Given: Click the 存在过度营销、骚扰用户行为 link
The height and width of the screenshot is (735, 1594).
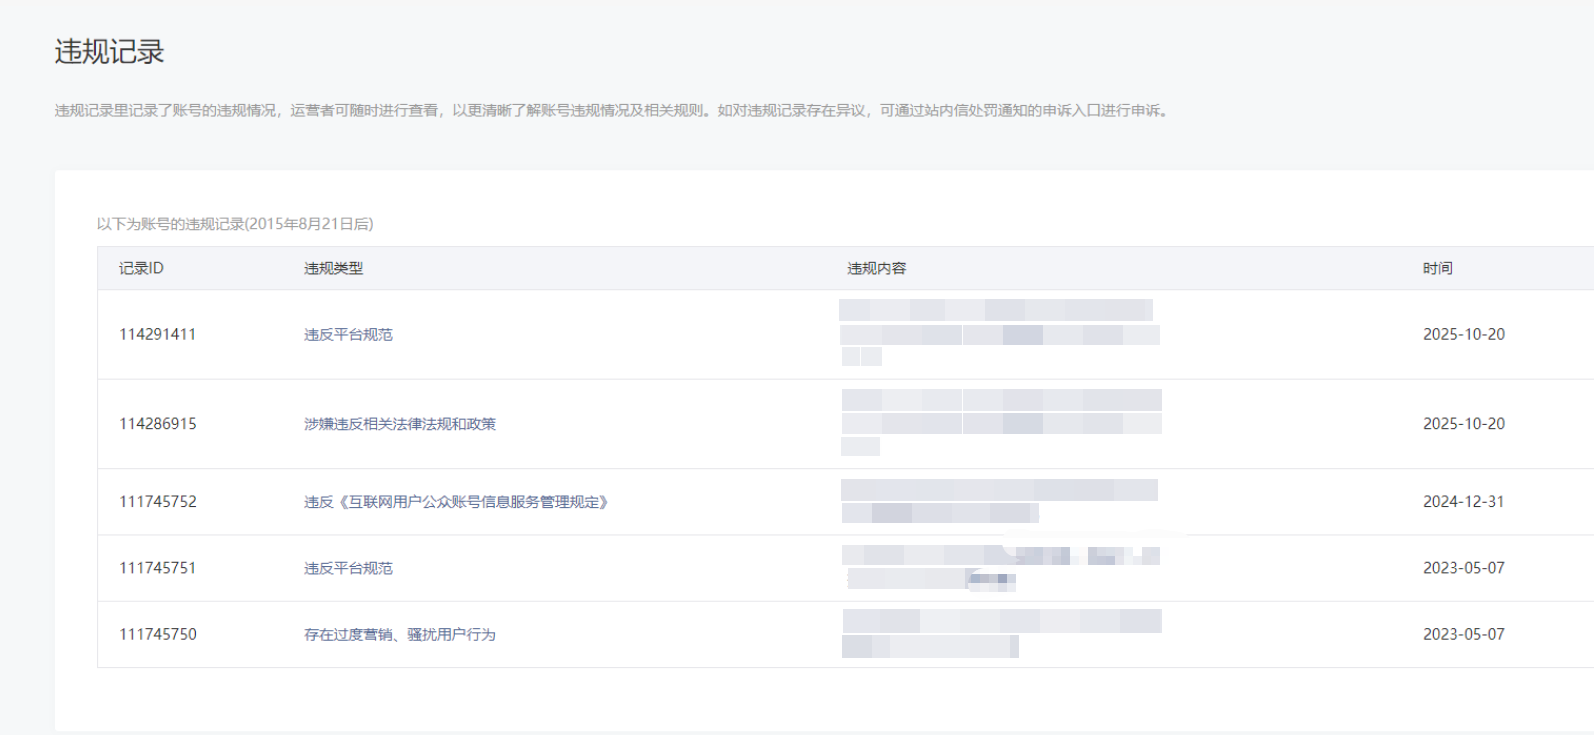Looking at the screenshot, I should click(400, 635).
